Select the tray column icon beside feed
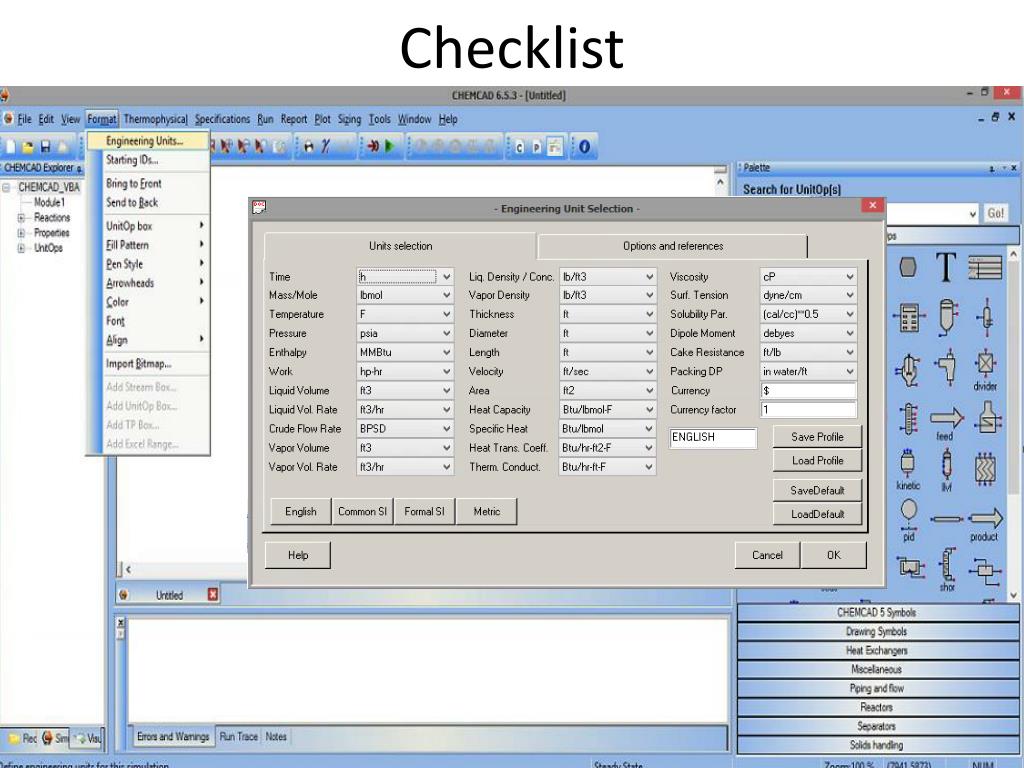Viewport: 1024px width, 768px height. pyautogui.click(x=908, y=419)
